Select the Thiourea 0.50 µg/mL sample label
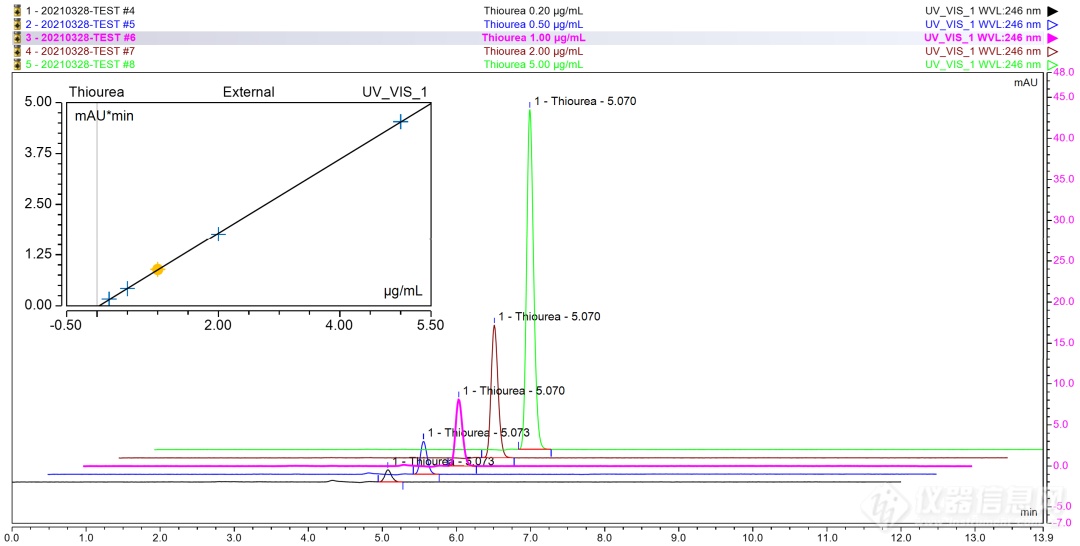This screenshot has width=1080, height=546. pyautogui.click(x=533, y=23)
